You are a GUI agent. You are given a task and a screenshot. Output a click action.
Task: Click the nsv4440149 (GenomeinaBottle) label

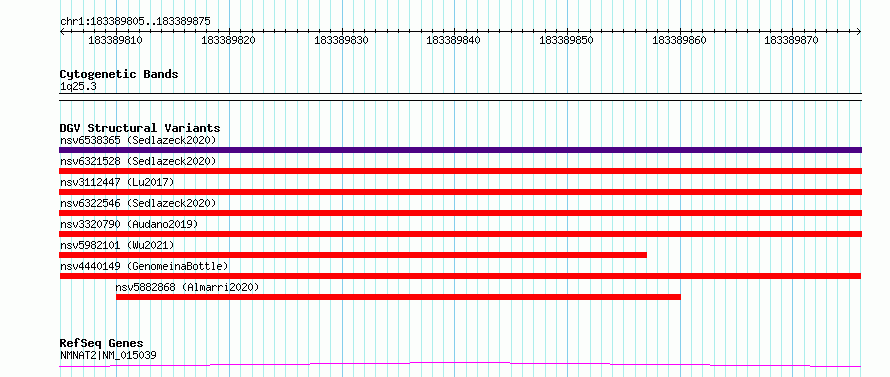coord(144,266)
